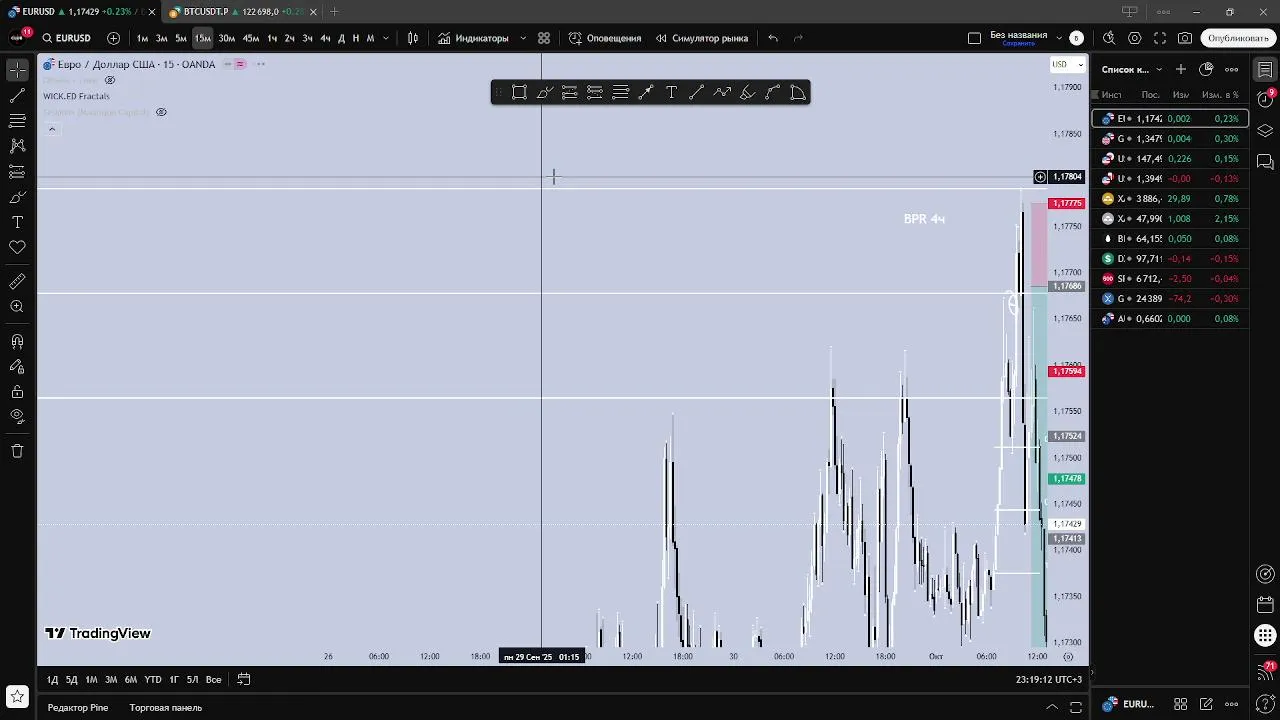The width and height of the screenshot is (1280, 720).
Task: Collapse the indicator legend chevron
Action: 52,129
